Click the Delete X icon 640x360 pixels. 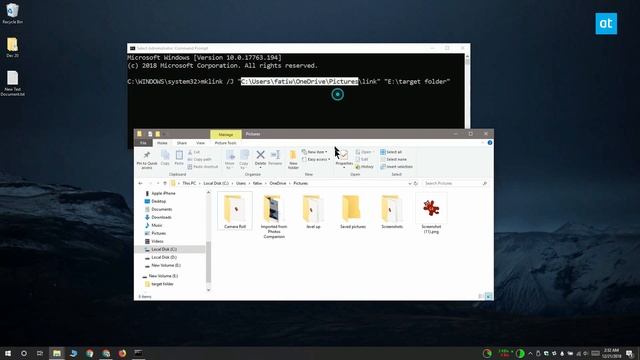pos(260,155)
